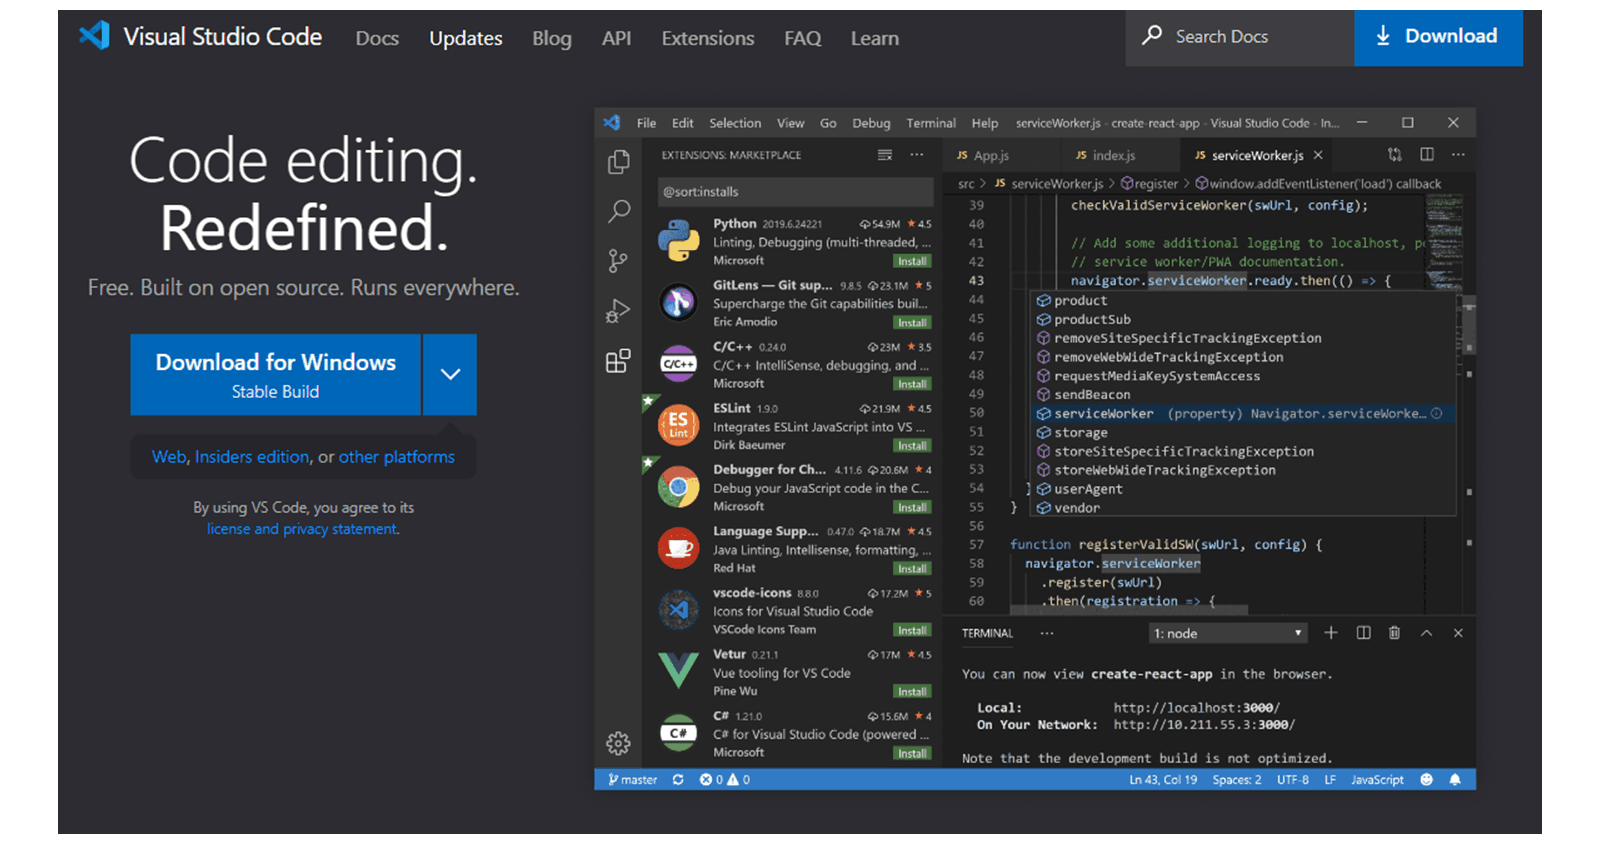
Task: Click the top-right Download button
Action: pyautogui.click(x=1438, y=37)
